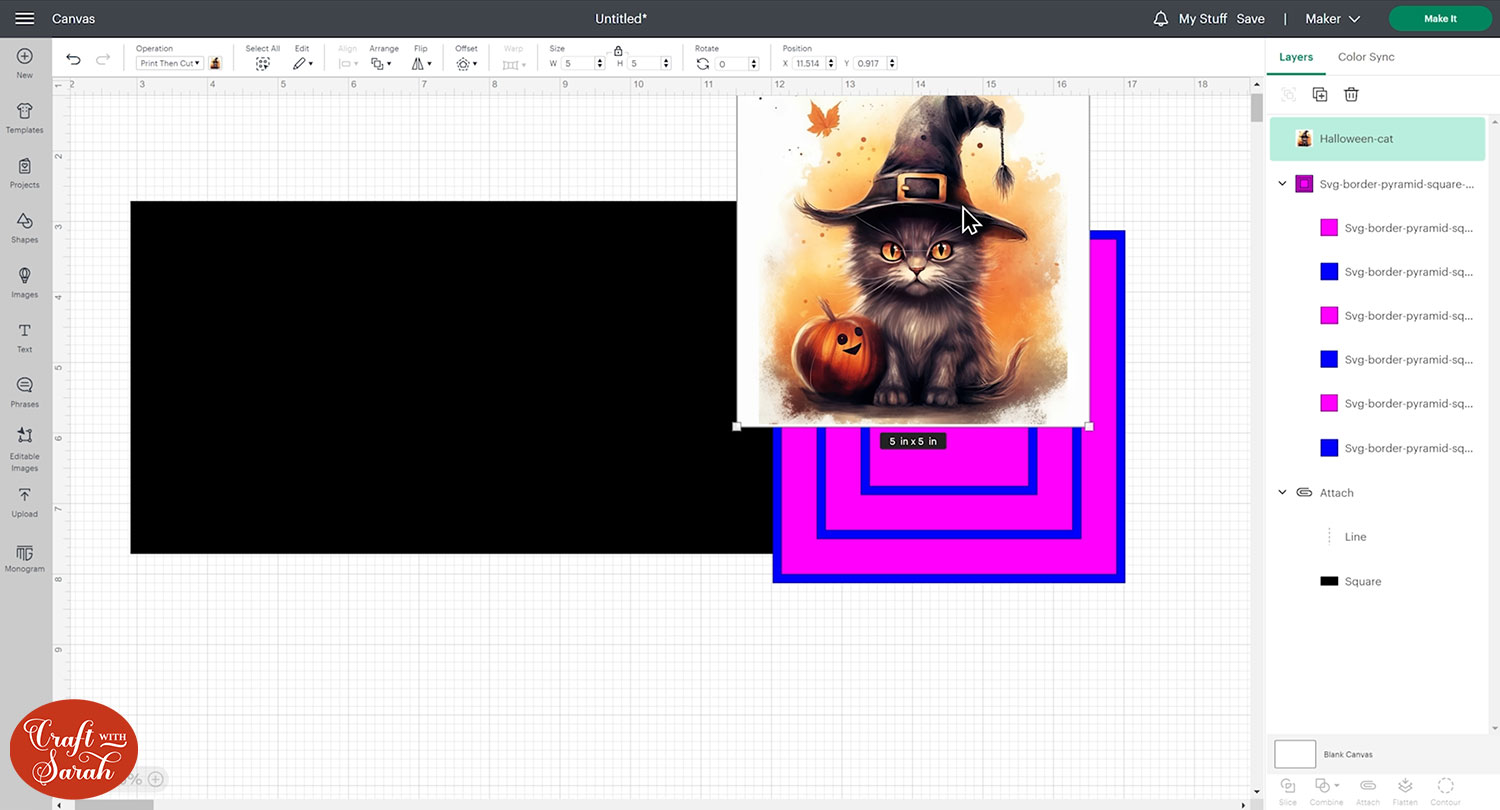Select the Square layer name

click(x=1362, y=581)
